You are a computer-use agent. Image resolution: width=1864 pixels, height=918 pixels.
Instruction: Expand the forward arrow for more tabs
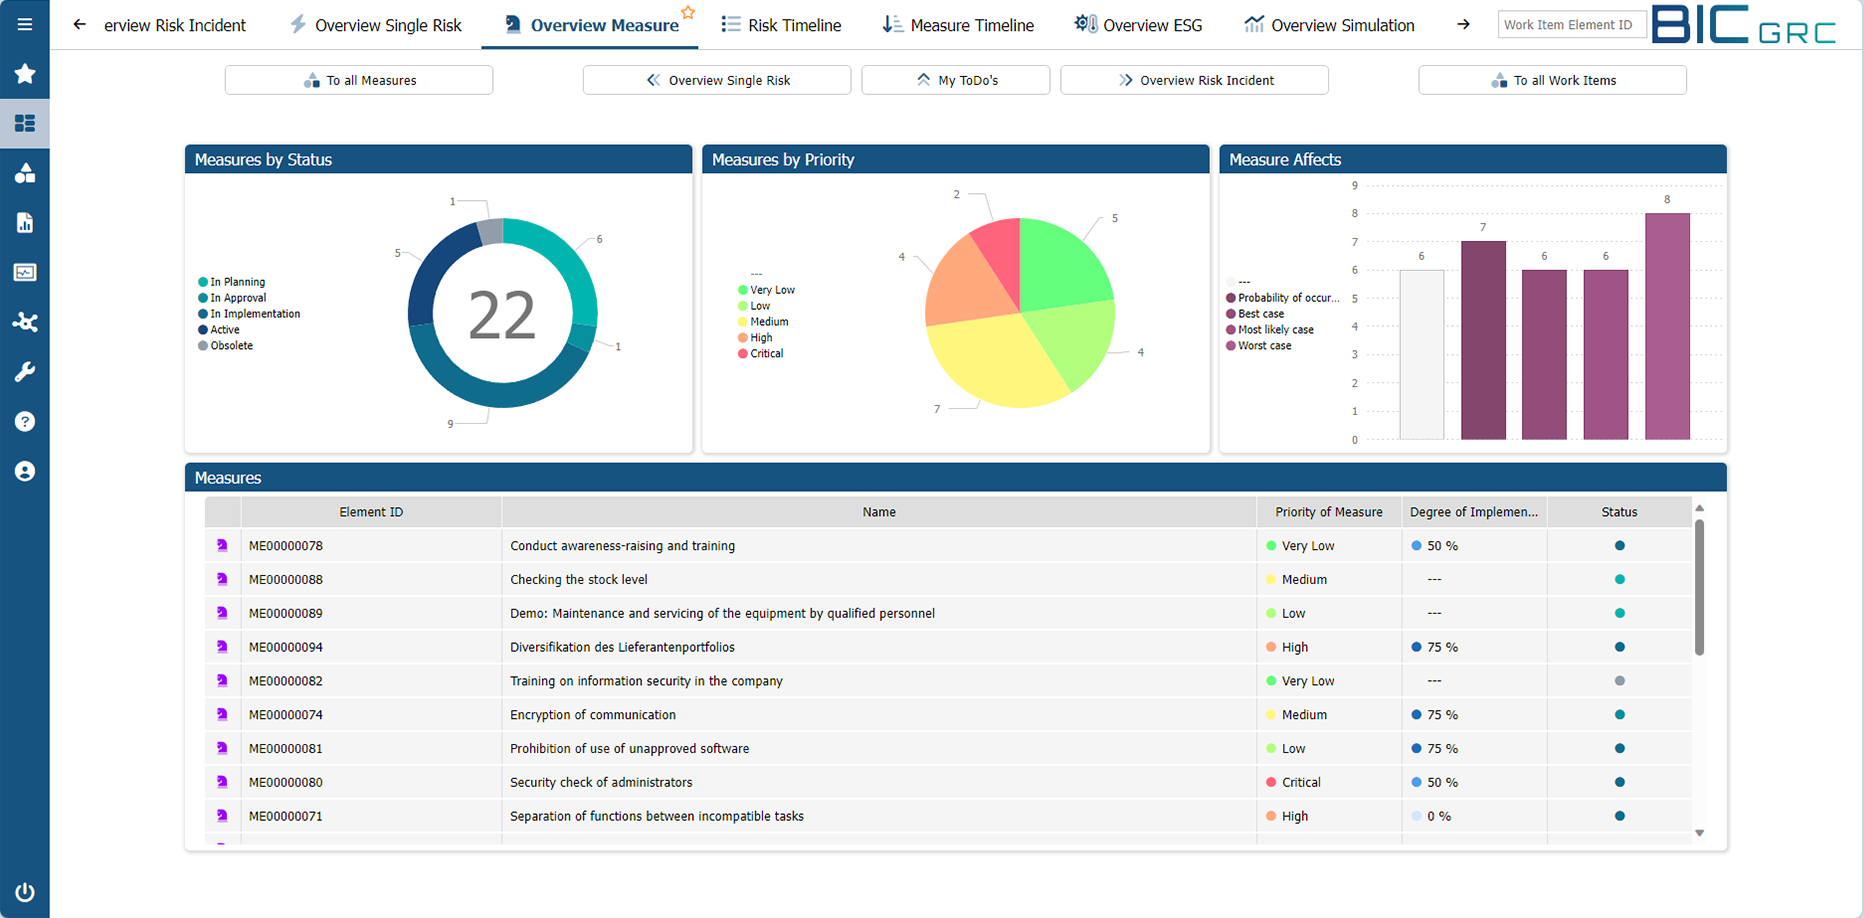pyautogui.click(x=1463, y=24)
